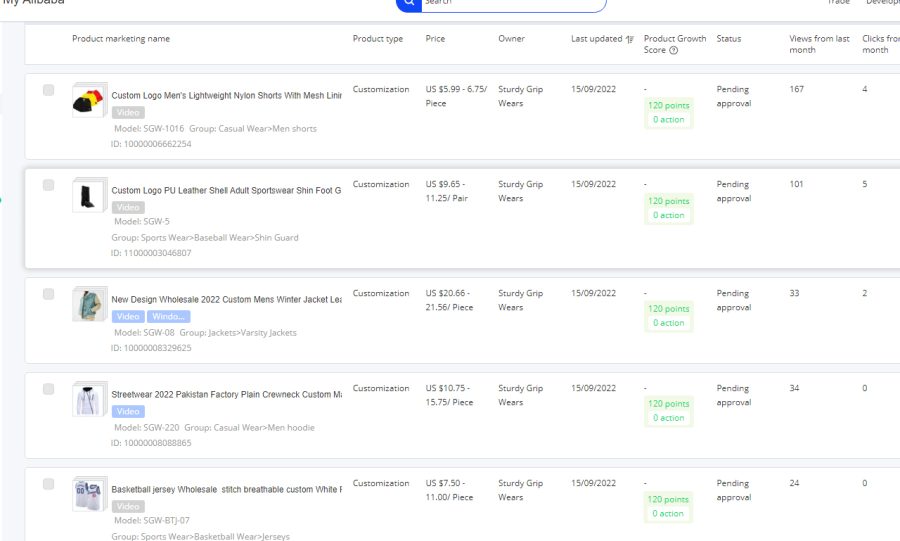Select checkbox for Nylon Shorts product
This screenshot has width=900, height=541.
49,90
